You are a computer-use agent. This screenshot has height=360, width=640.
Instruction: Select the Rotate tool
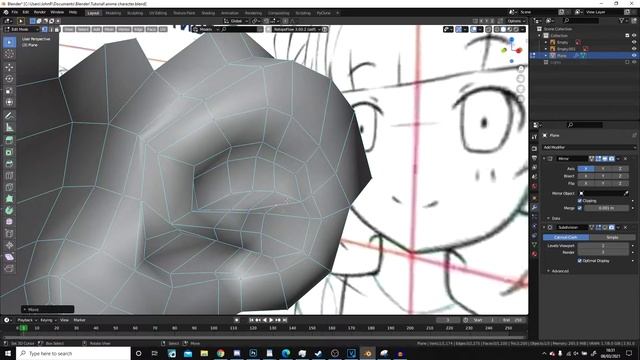coord(9,79)
